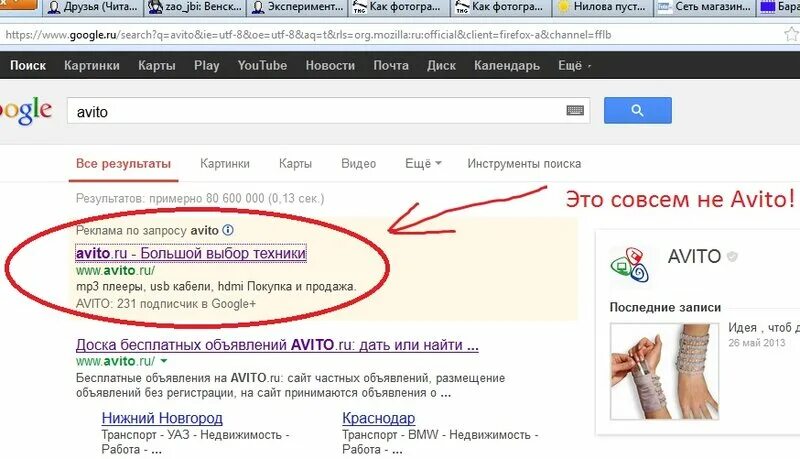800x459 pixels.
Task: Open Доска бесплатных объявлений AVITO.ru result
Action: pos(277,345)
